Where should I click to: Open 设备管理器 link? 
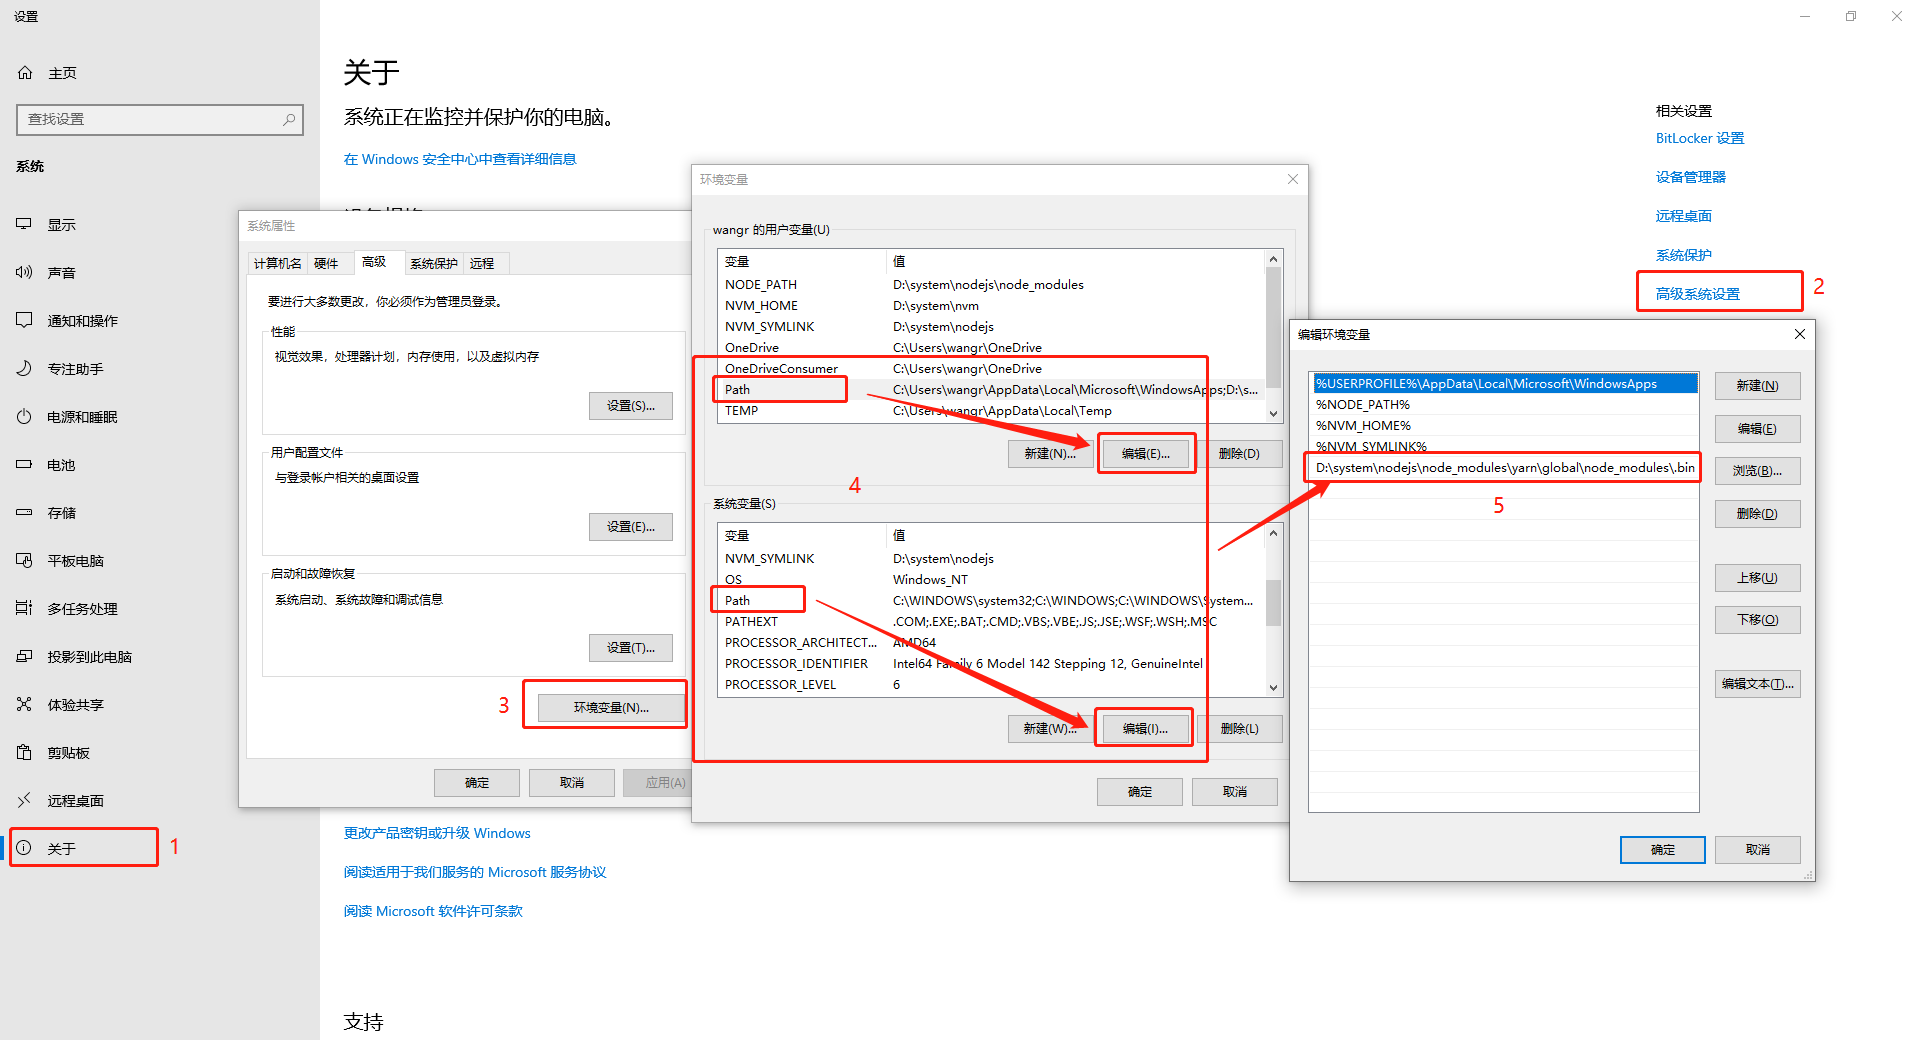(x=1691, y=177)
